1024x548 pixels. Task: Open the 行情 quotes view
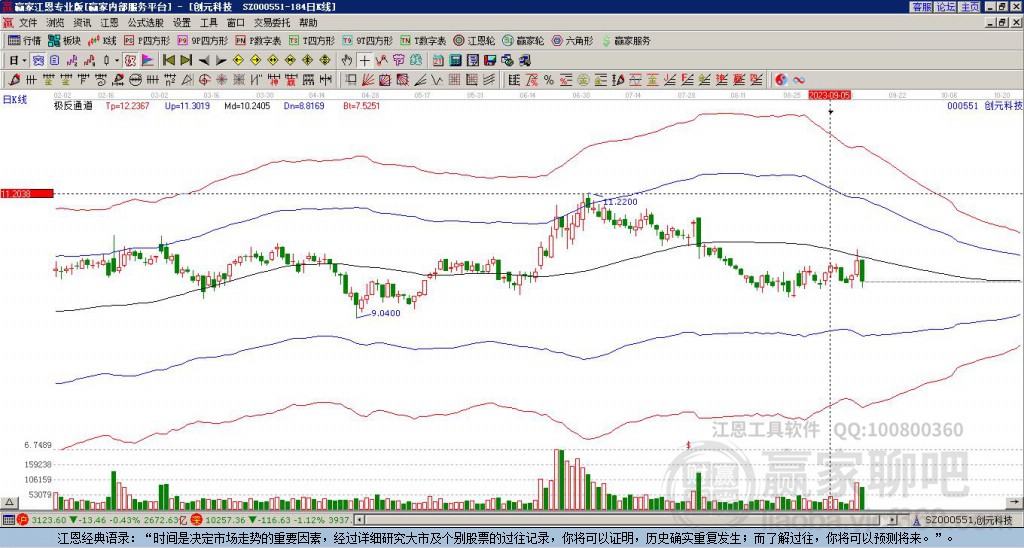[x=25, y=40]
